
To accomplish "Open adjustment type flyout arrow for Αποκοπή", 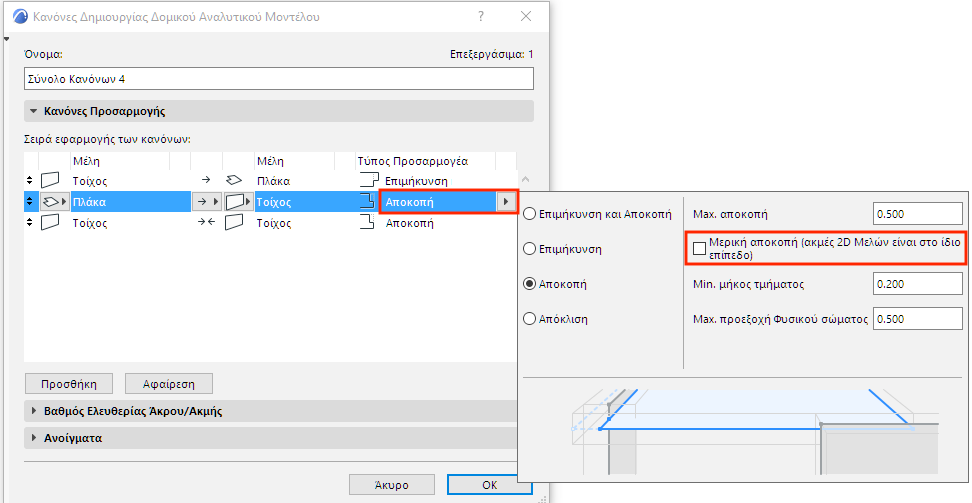I will [x=506, y=202].
